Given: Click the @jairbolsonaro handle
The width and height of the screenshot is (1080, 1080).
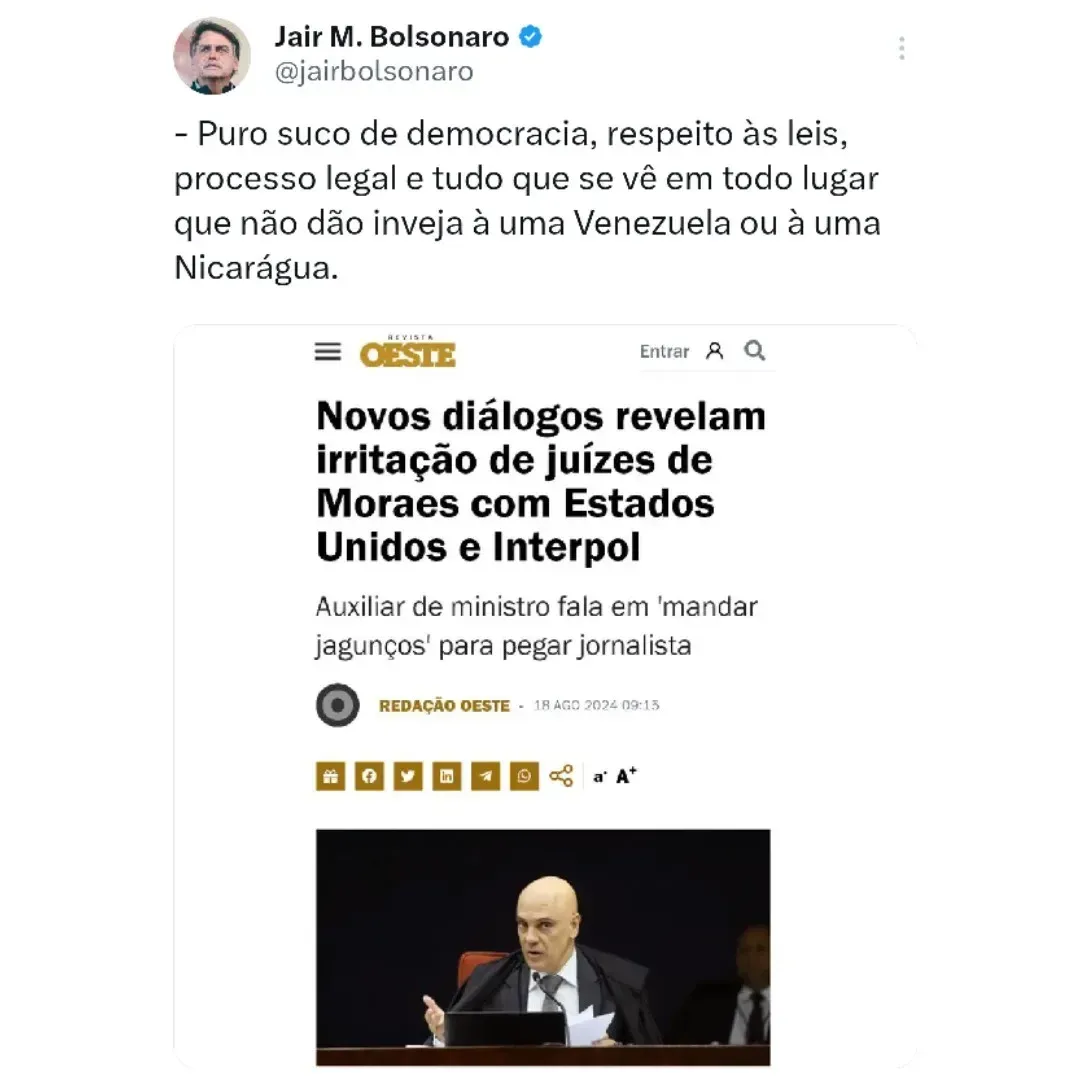Looking at the screenshot, I should [374, 71].
